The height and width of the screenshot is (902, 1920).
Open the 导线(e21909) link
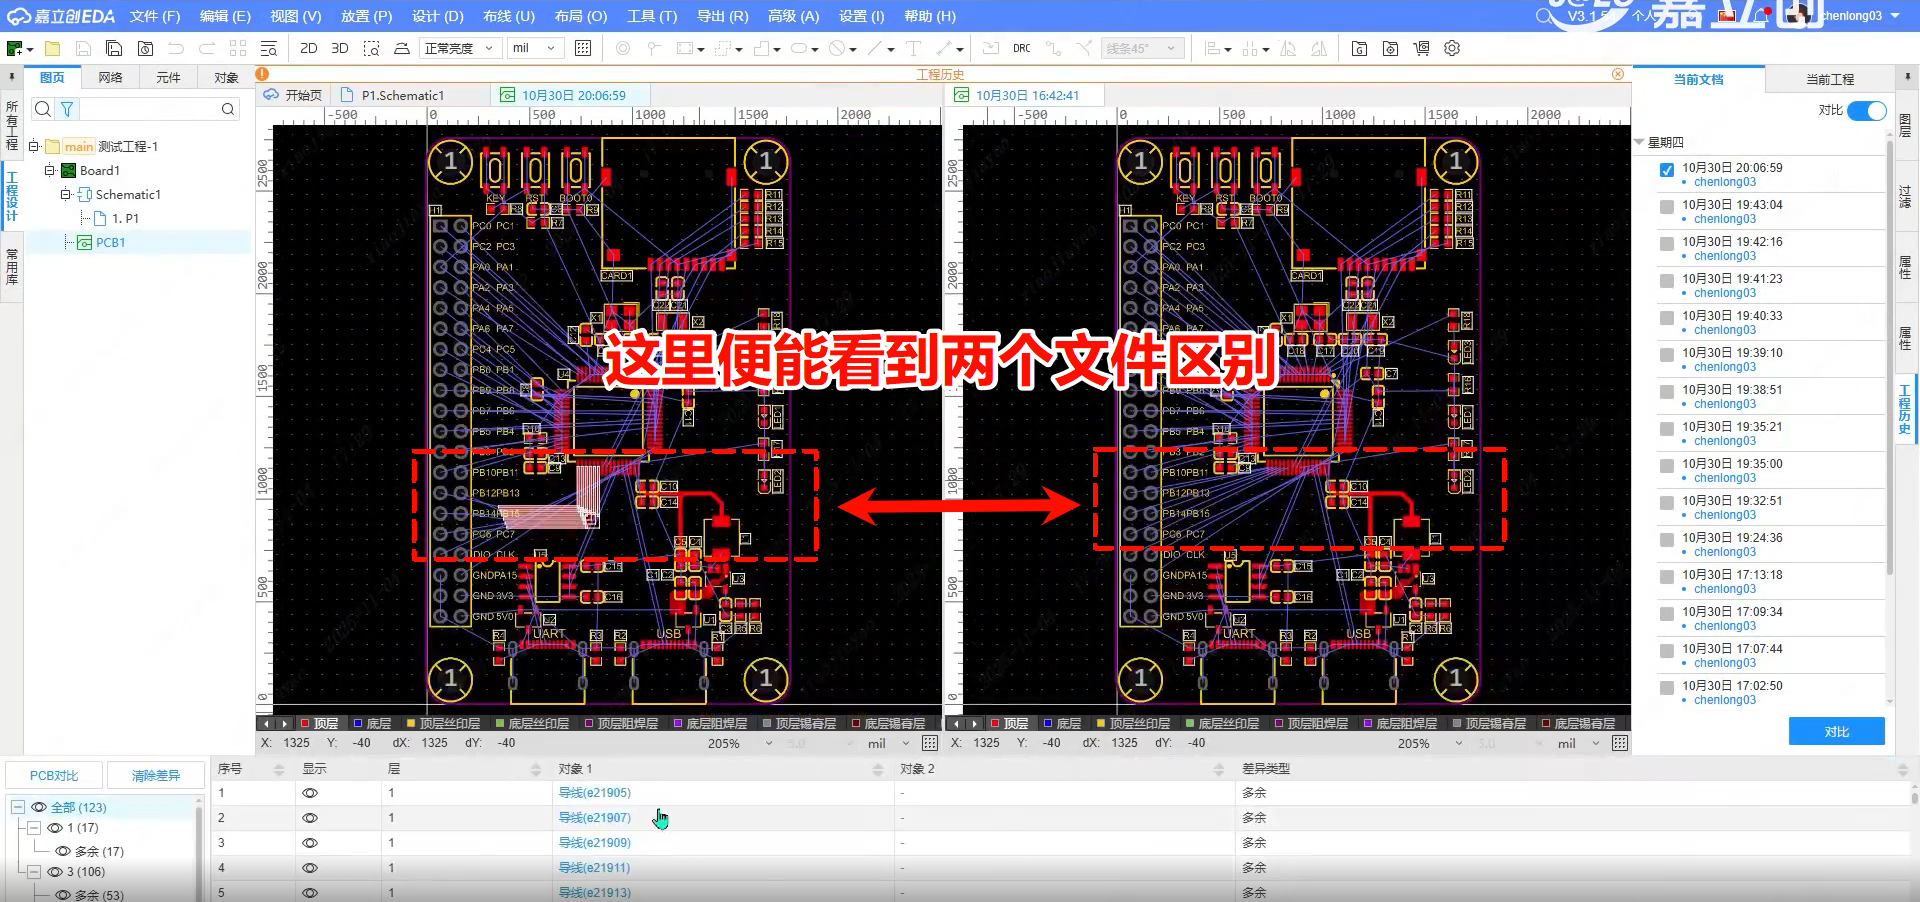[x=594, y=843]
